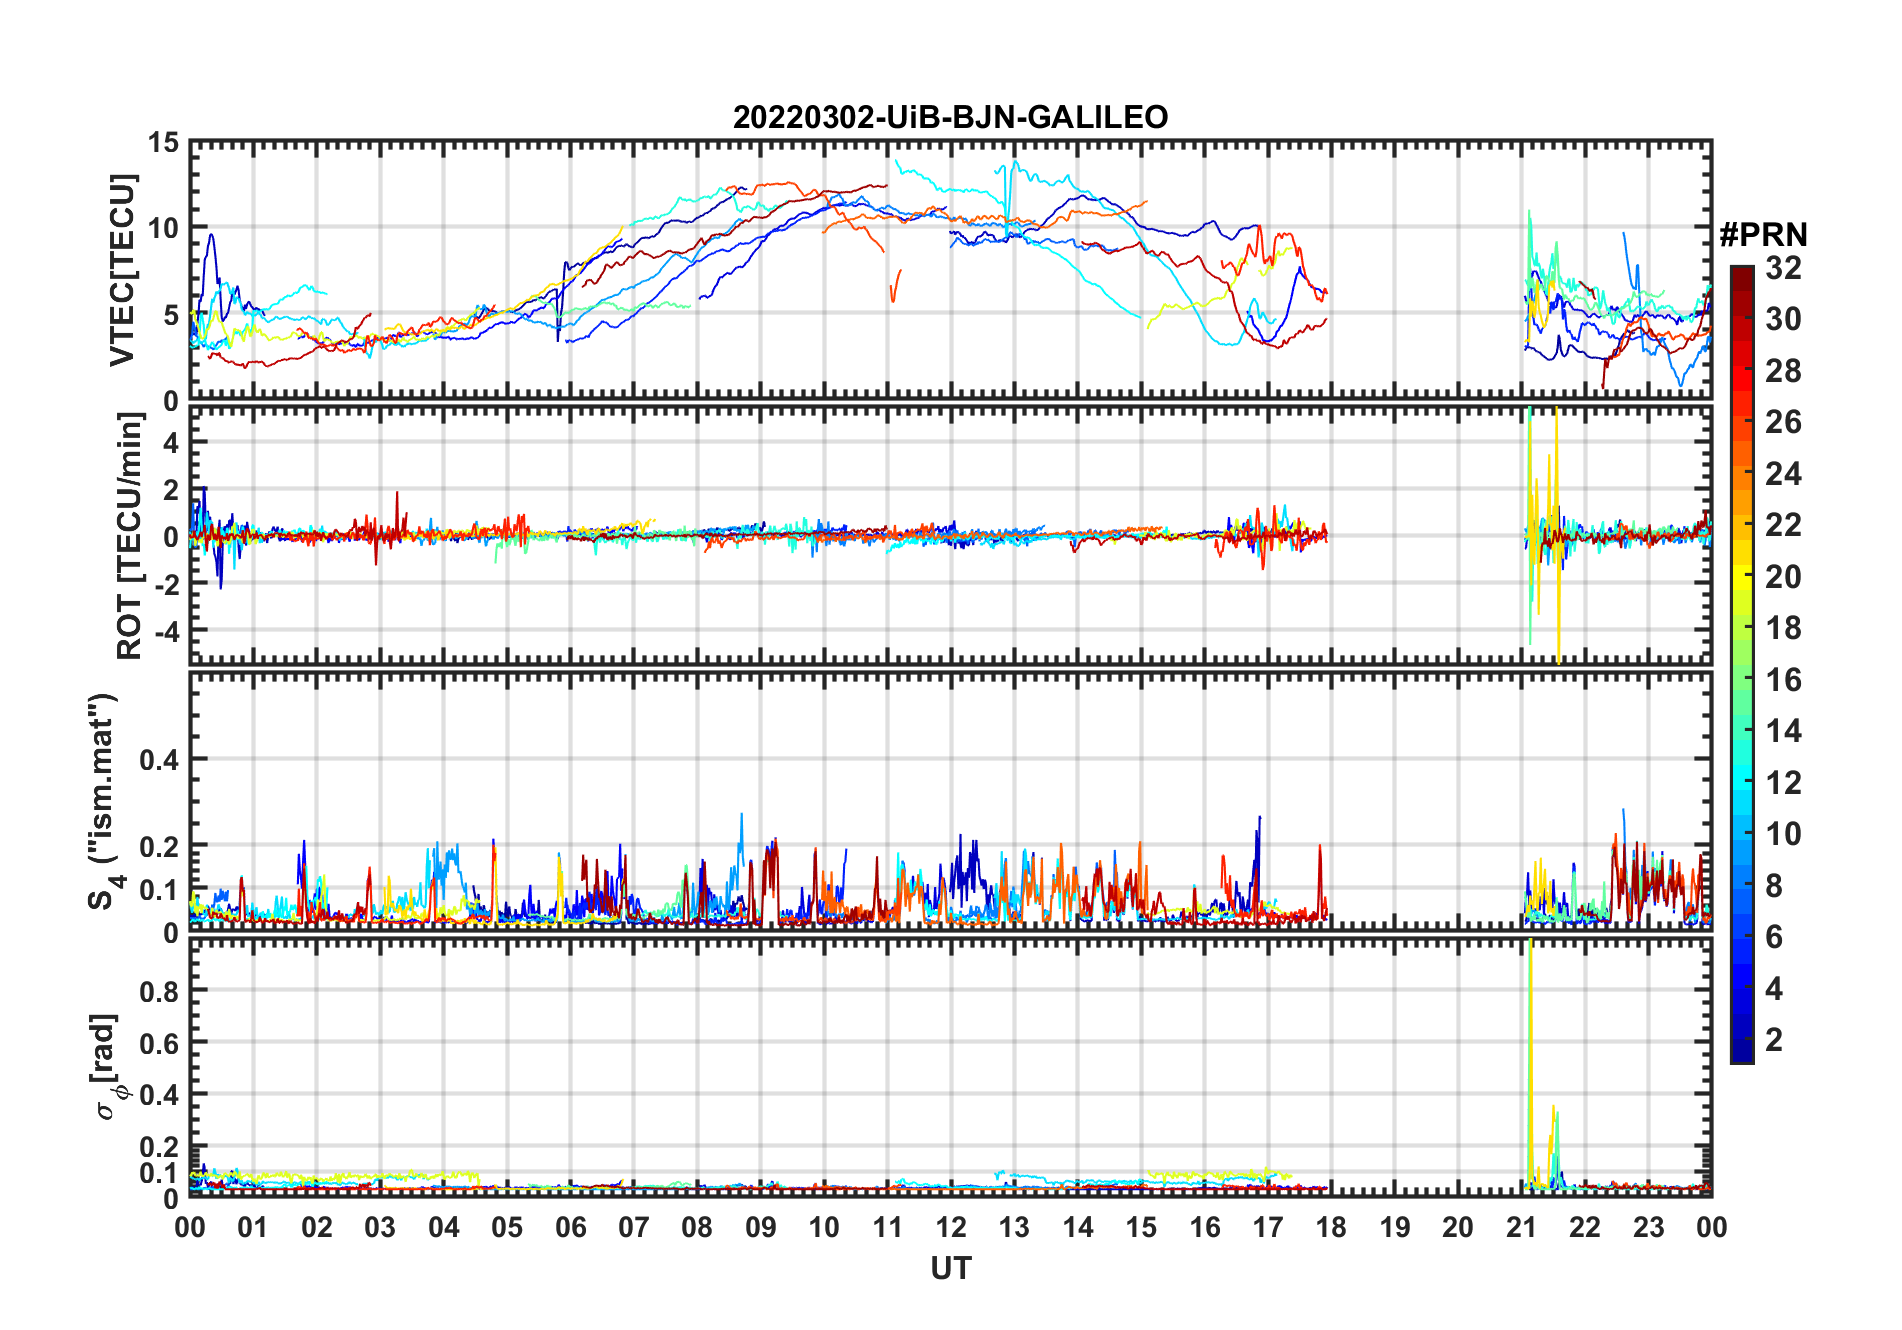Select colorbar tick label 2

click(x=1774, y=1039)
